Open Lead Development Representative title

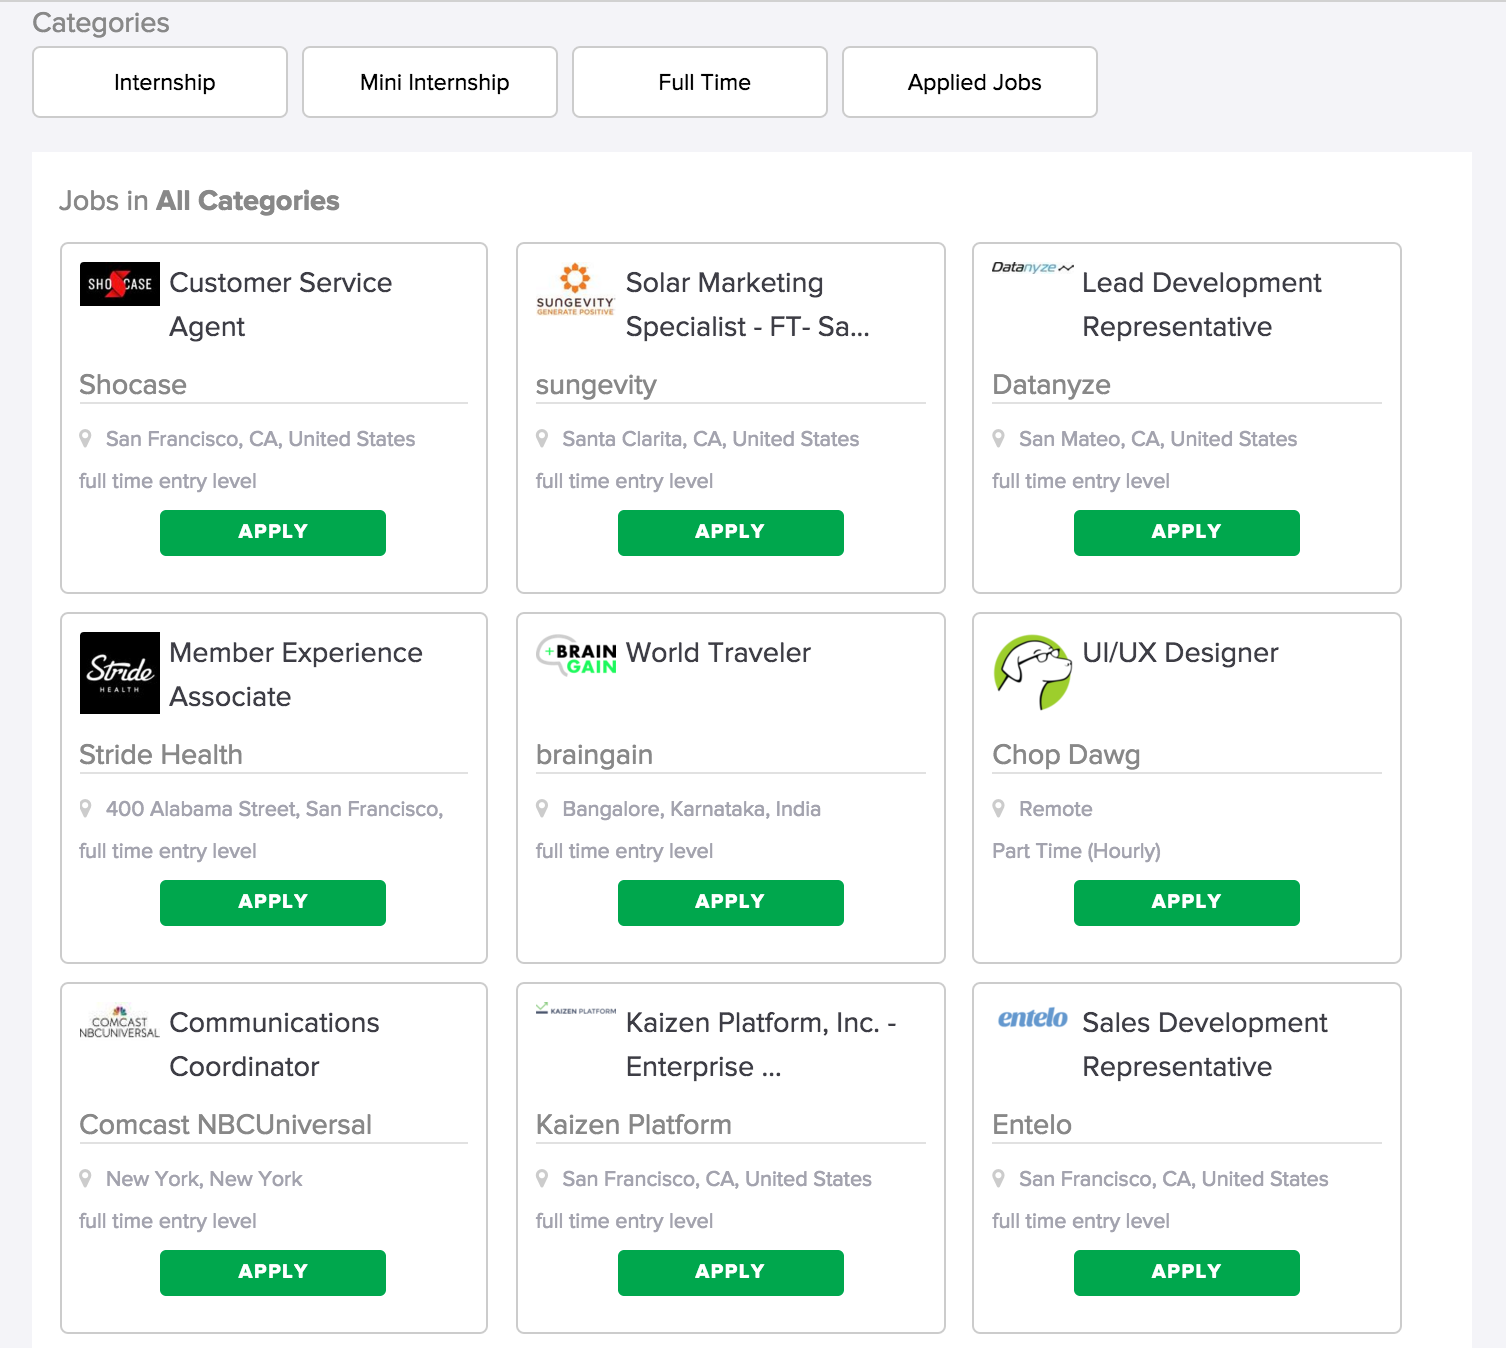(x=1202, y=305)
